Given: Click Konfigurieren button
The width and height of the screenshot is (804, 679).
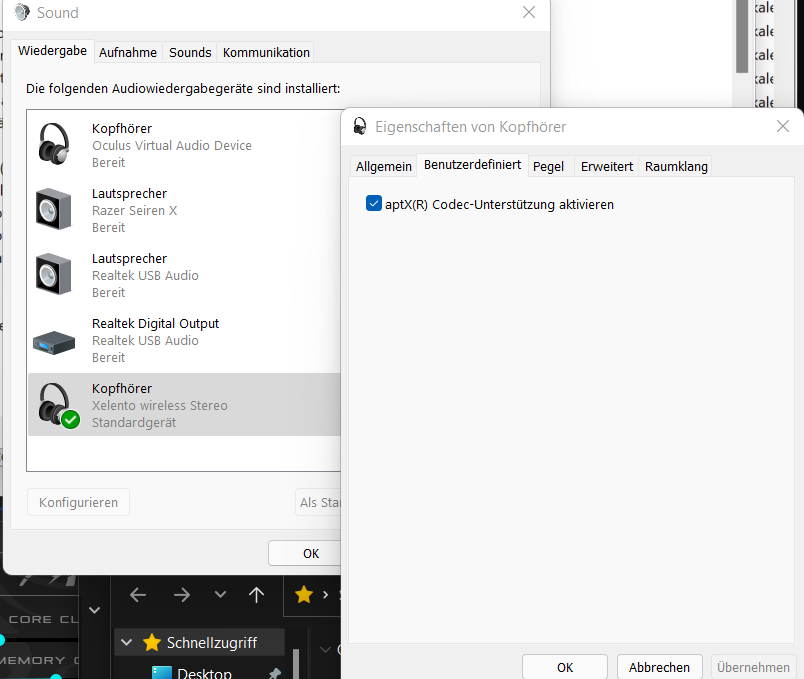Looking at the screenshot, I should click(x=78, y=502).
